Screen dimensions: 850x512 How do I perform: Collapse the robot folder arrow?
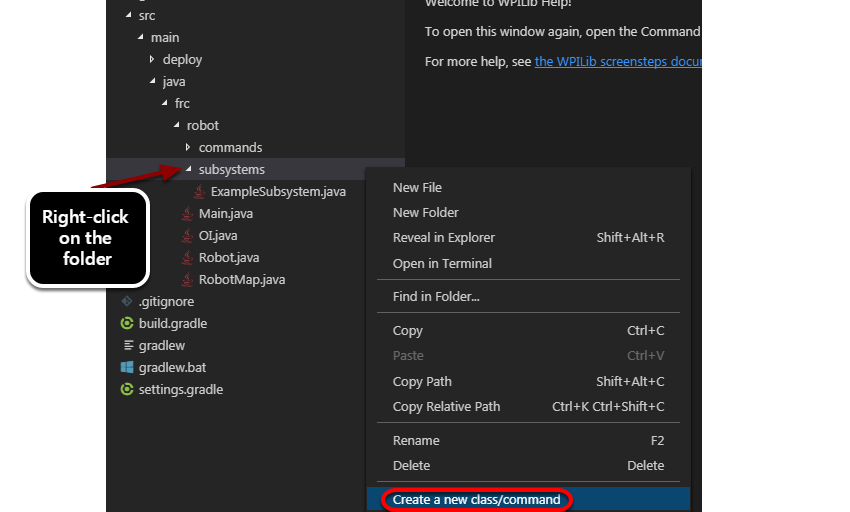[x=177, y=125]
